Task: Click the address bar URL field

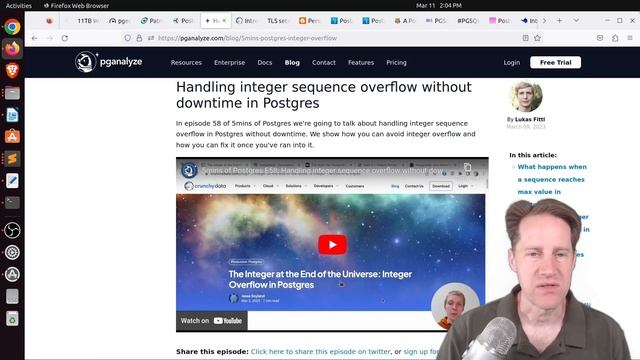Action: click(331, 38)
